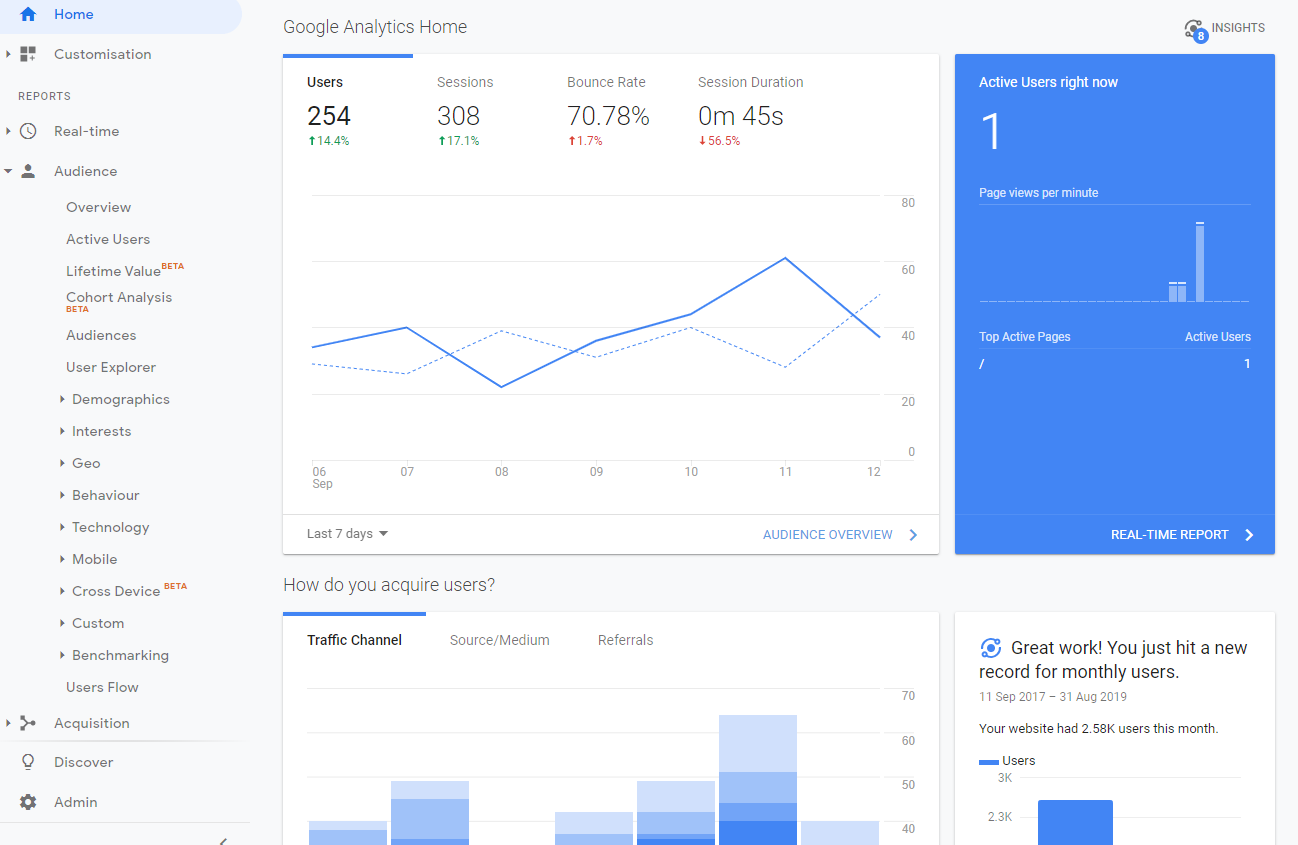Click the Home house icon
The height and width of the screenshot is (845, 1298).
coord(28,14)
